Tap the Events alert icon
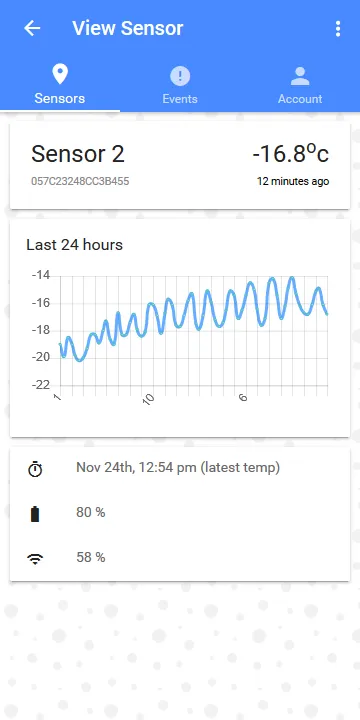The height and width of the screenshot is (720, 360). coord(180,76)
